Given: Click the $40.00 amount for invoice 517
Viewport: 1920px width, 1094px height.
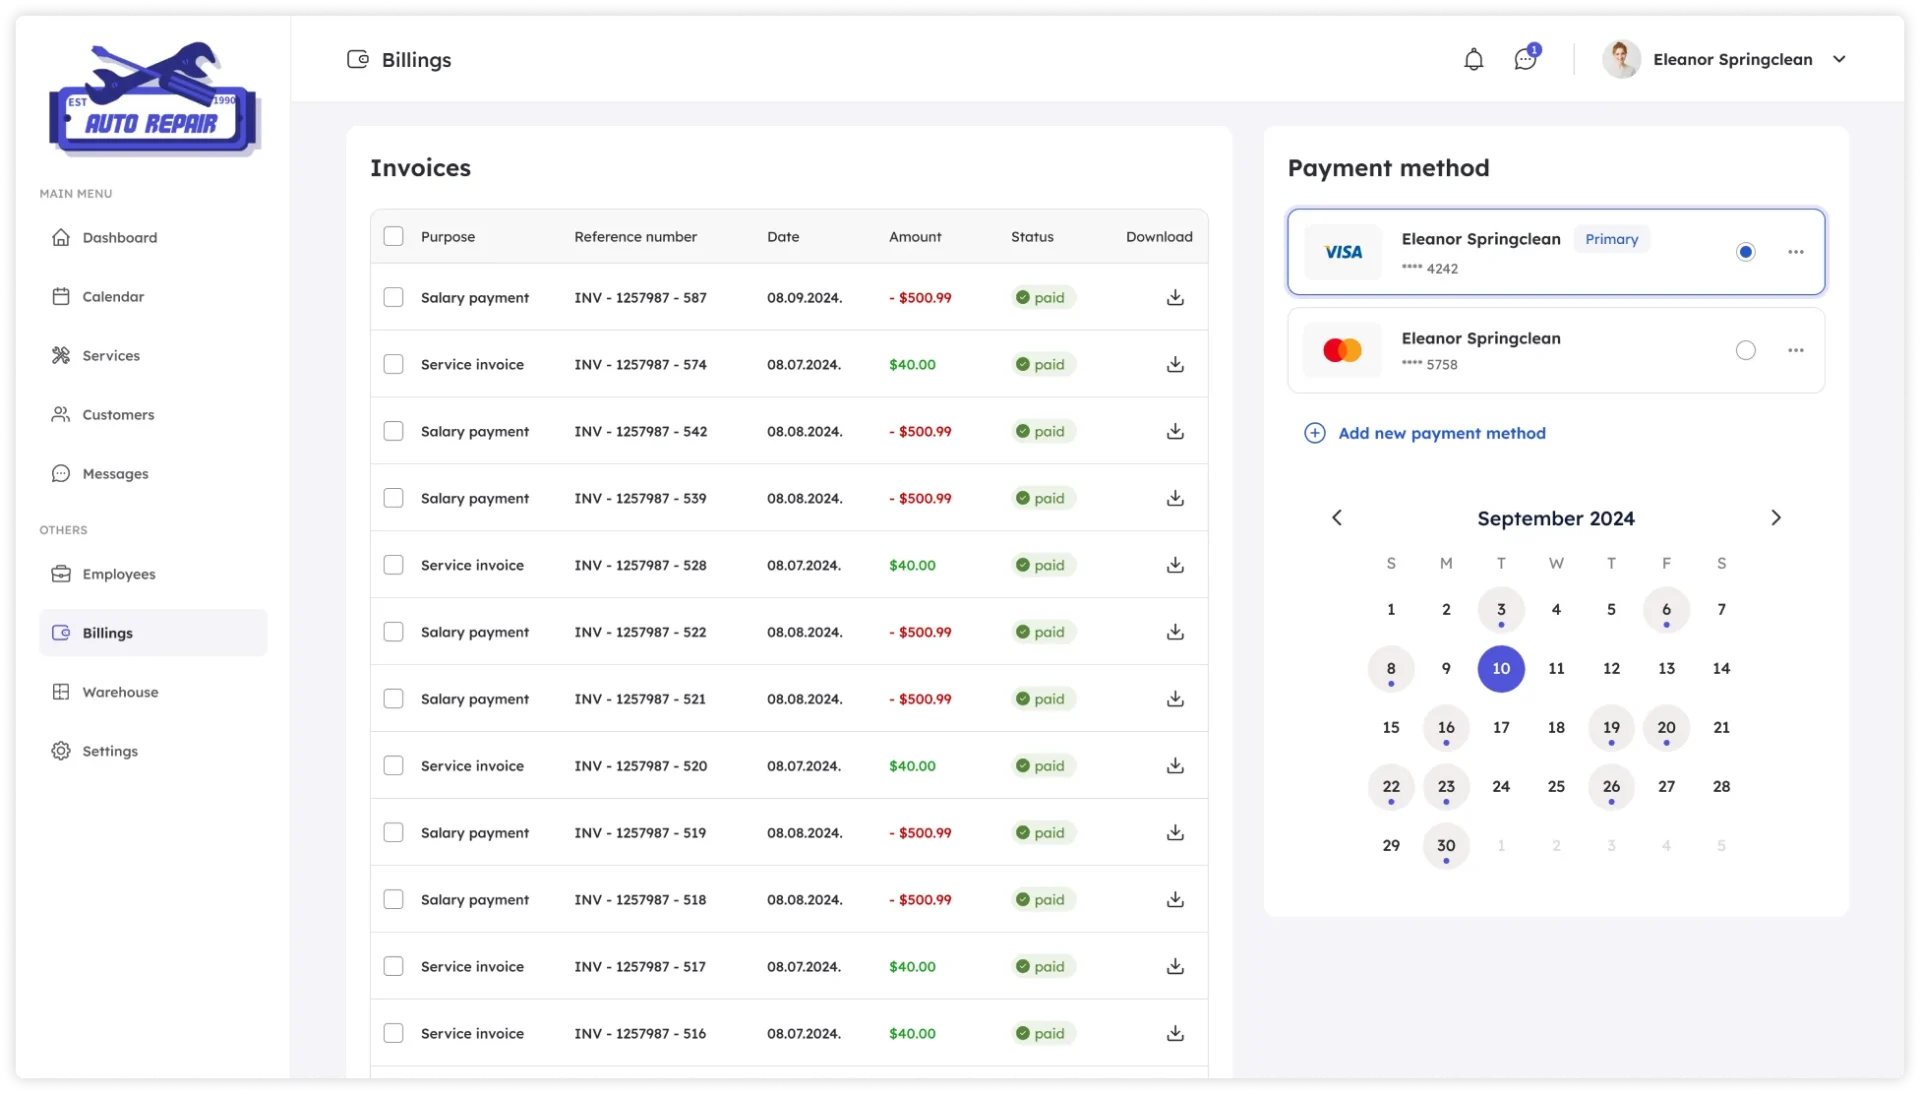Looking at the screenshot, I should click(x=912, y=967).
